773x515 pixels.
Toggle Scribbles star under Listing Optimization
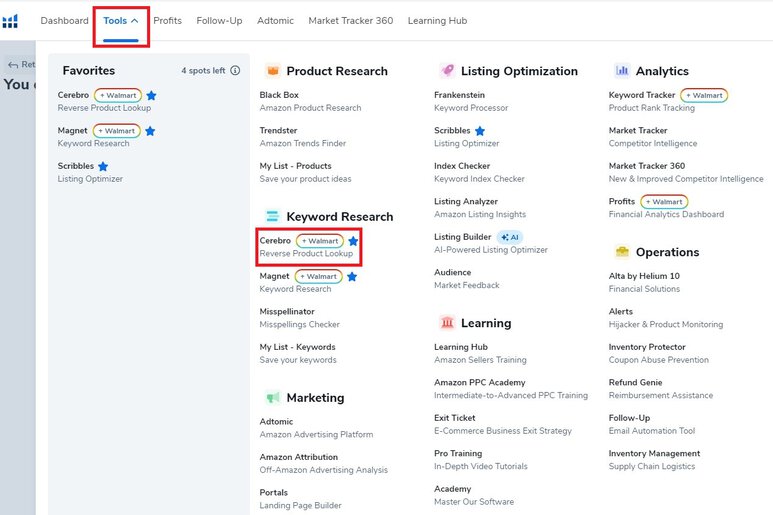[480, 131]
